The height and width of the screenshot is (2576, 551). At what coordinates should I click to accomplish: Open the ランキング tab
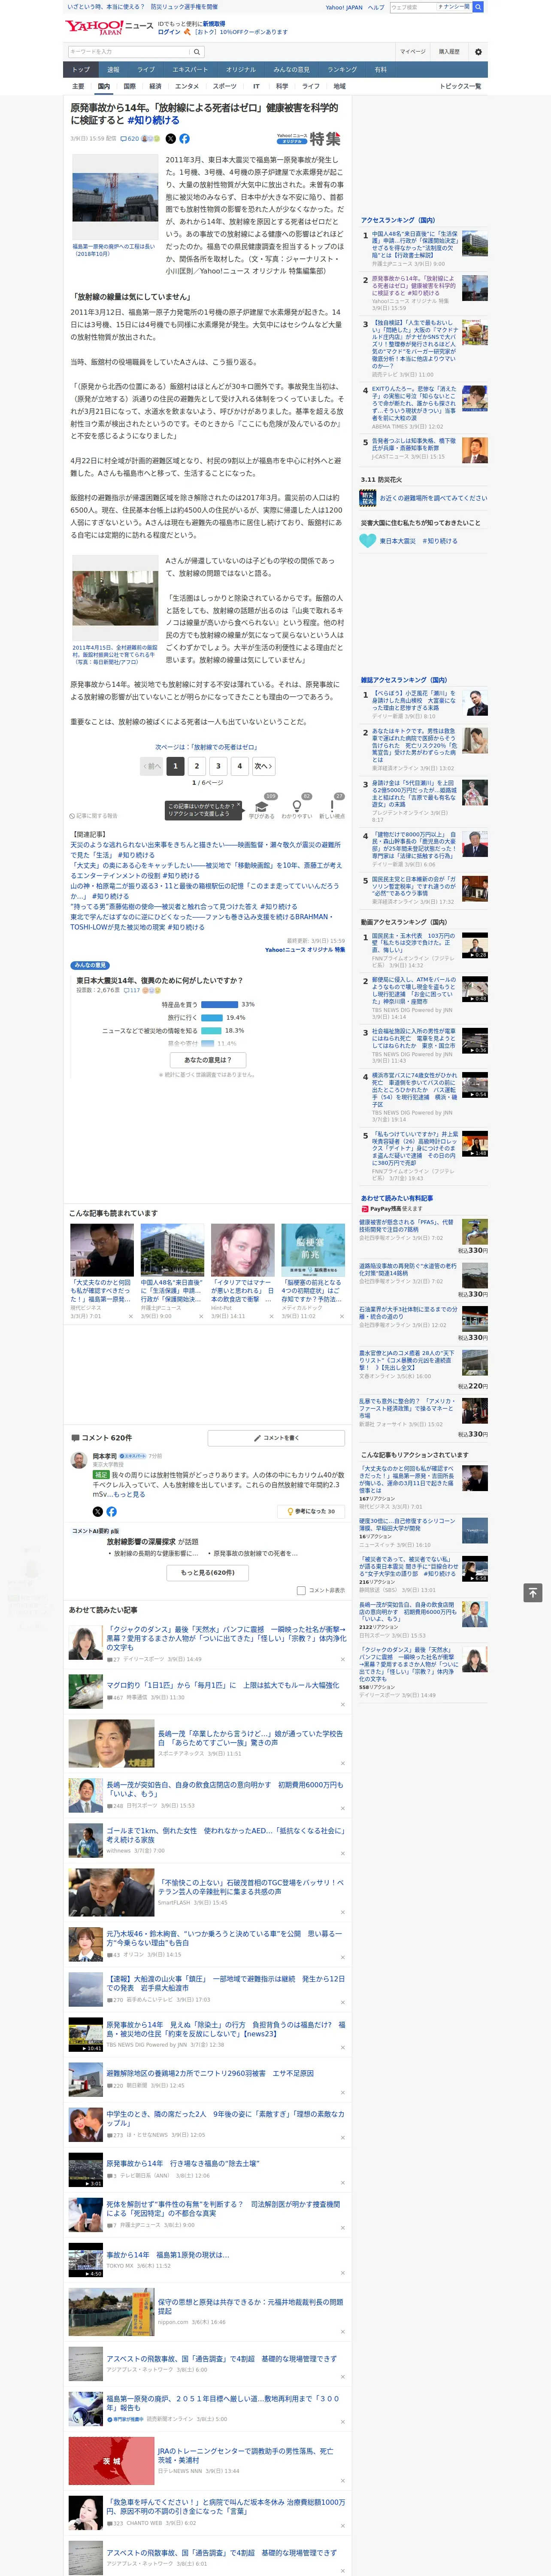(x=342, y=70)
